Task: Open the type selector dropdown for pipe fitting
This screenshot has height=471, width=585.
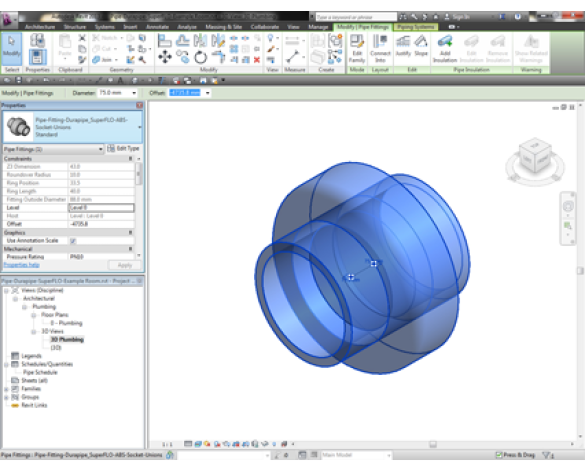Action: coord(140,127)
